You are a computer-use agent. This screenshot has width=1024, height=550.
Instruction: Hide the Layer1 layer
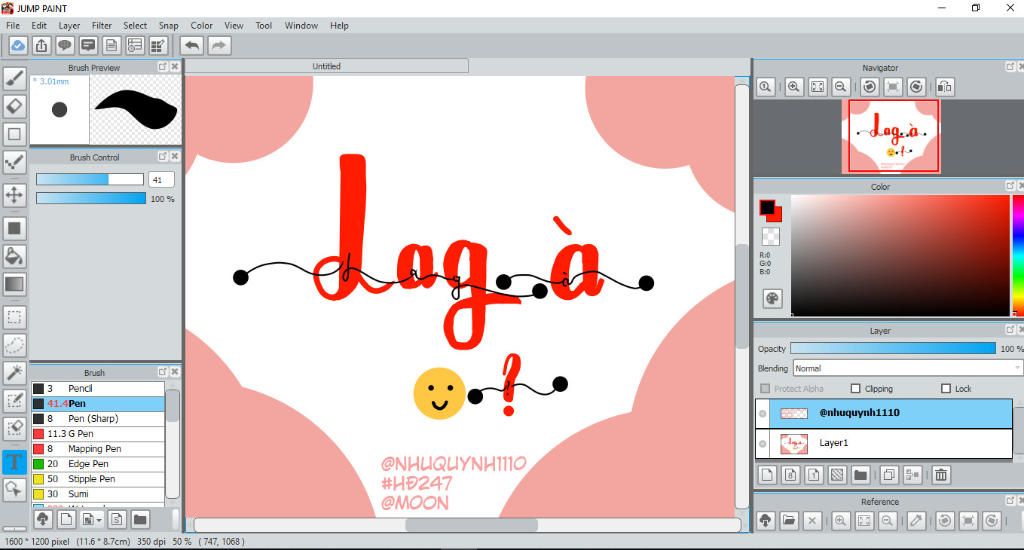pos(762,444)
